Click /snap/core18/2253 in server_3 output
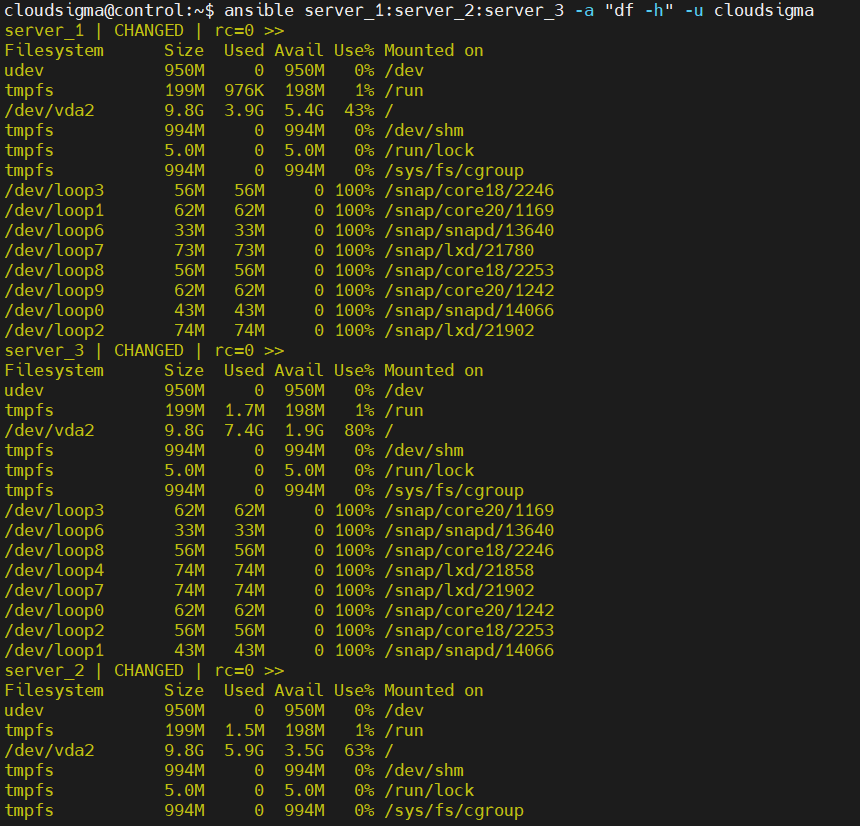Screen dimensions: 860x826 (x=469, y=631)
